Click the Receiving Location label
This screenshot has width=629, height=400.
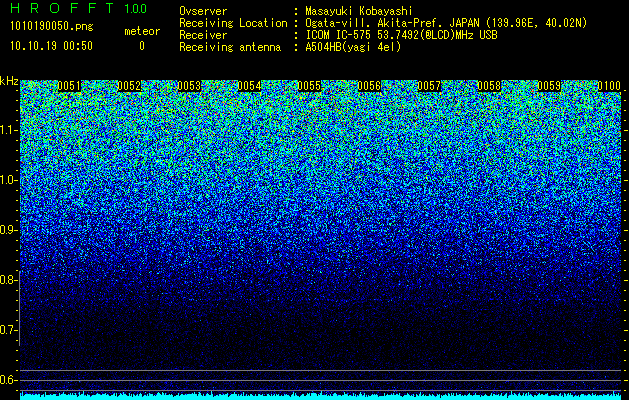(x=233, y=23)
